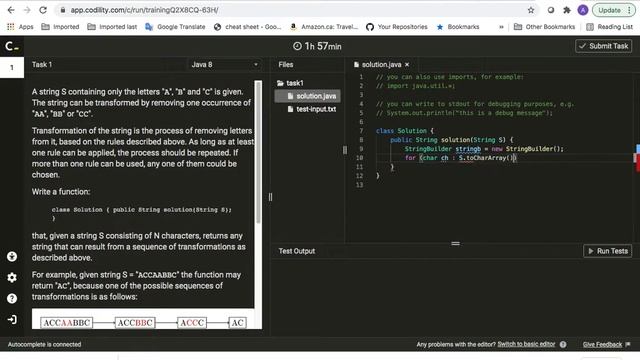Click the Task 1 heading
This screenshot has height=360, width=640.
coord(42,64)
